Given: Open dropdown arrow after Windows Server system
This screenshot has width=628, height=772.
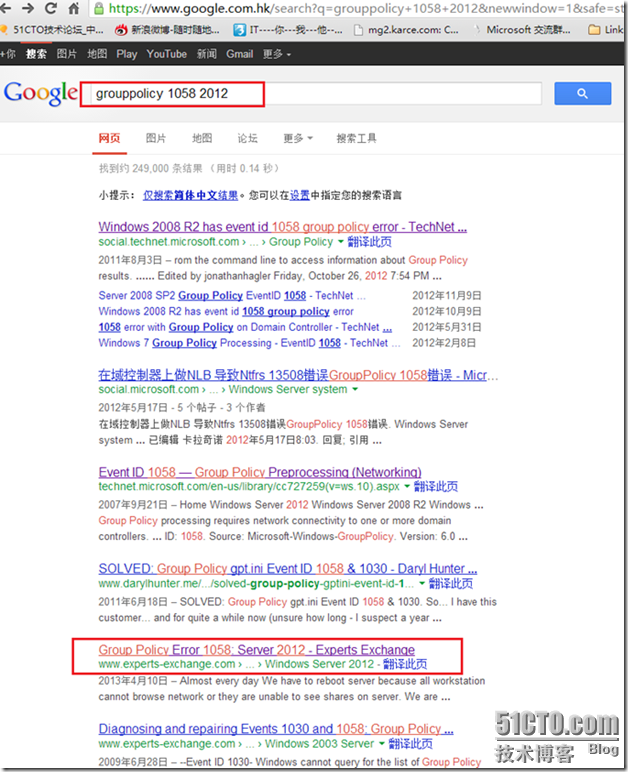Looking at the screenshot, I should [x=355, y=389].
